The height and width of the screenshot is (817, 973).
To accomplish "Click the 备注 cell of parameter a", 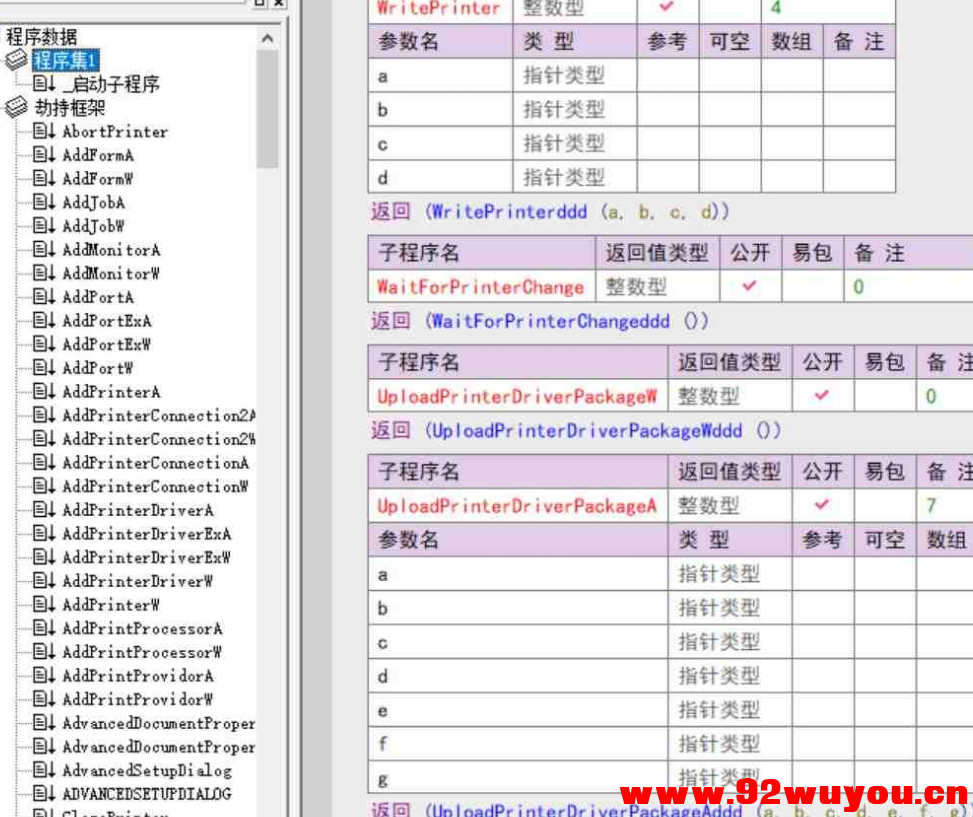I will [x=860, y=75].
